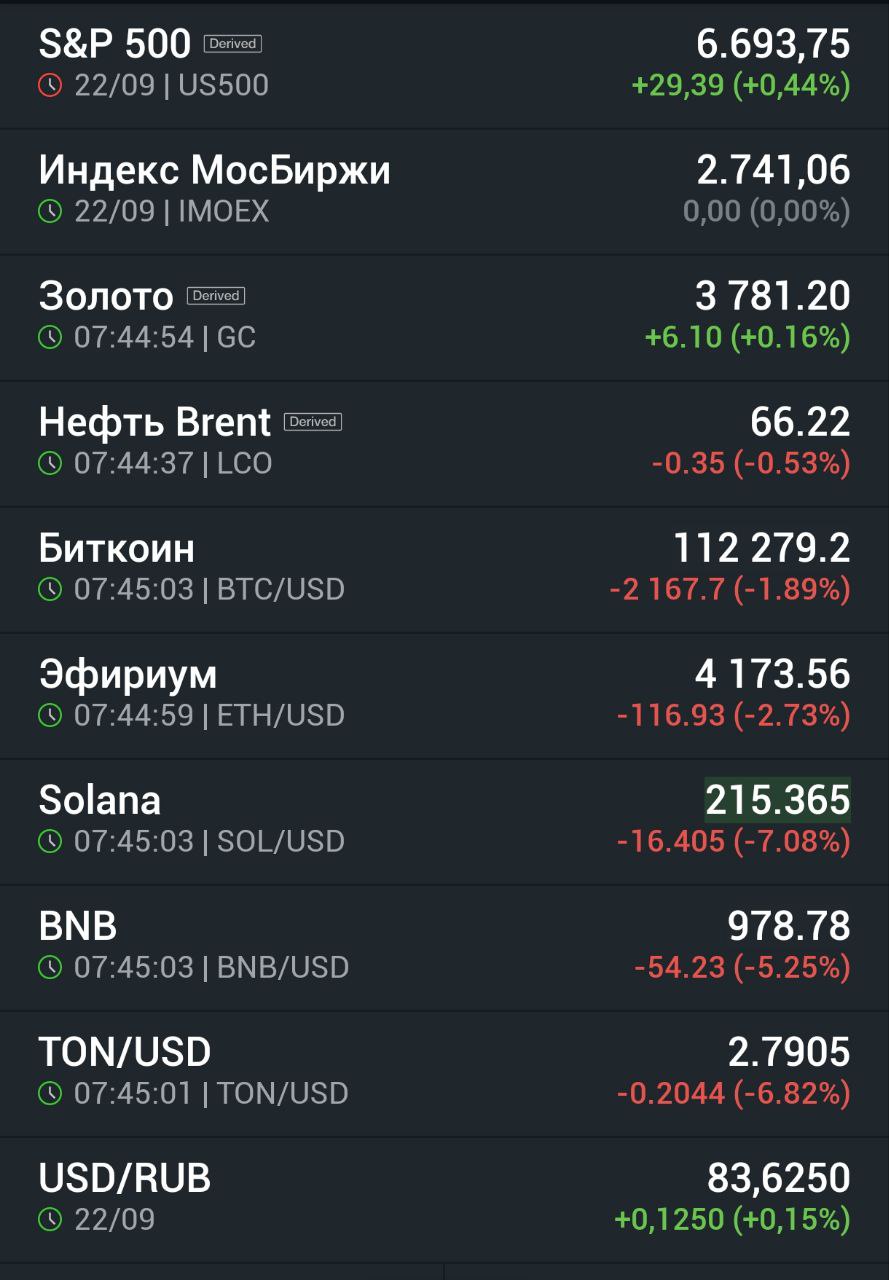Click the Индекс МосБиржи value 2.741,06
This screenshot has height=1280, width=889.
pos(774,171)
